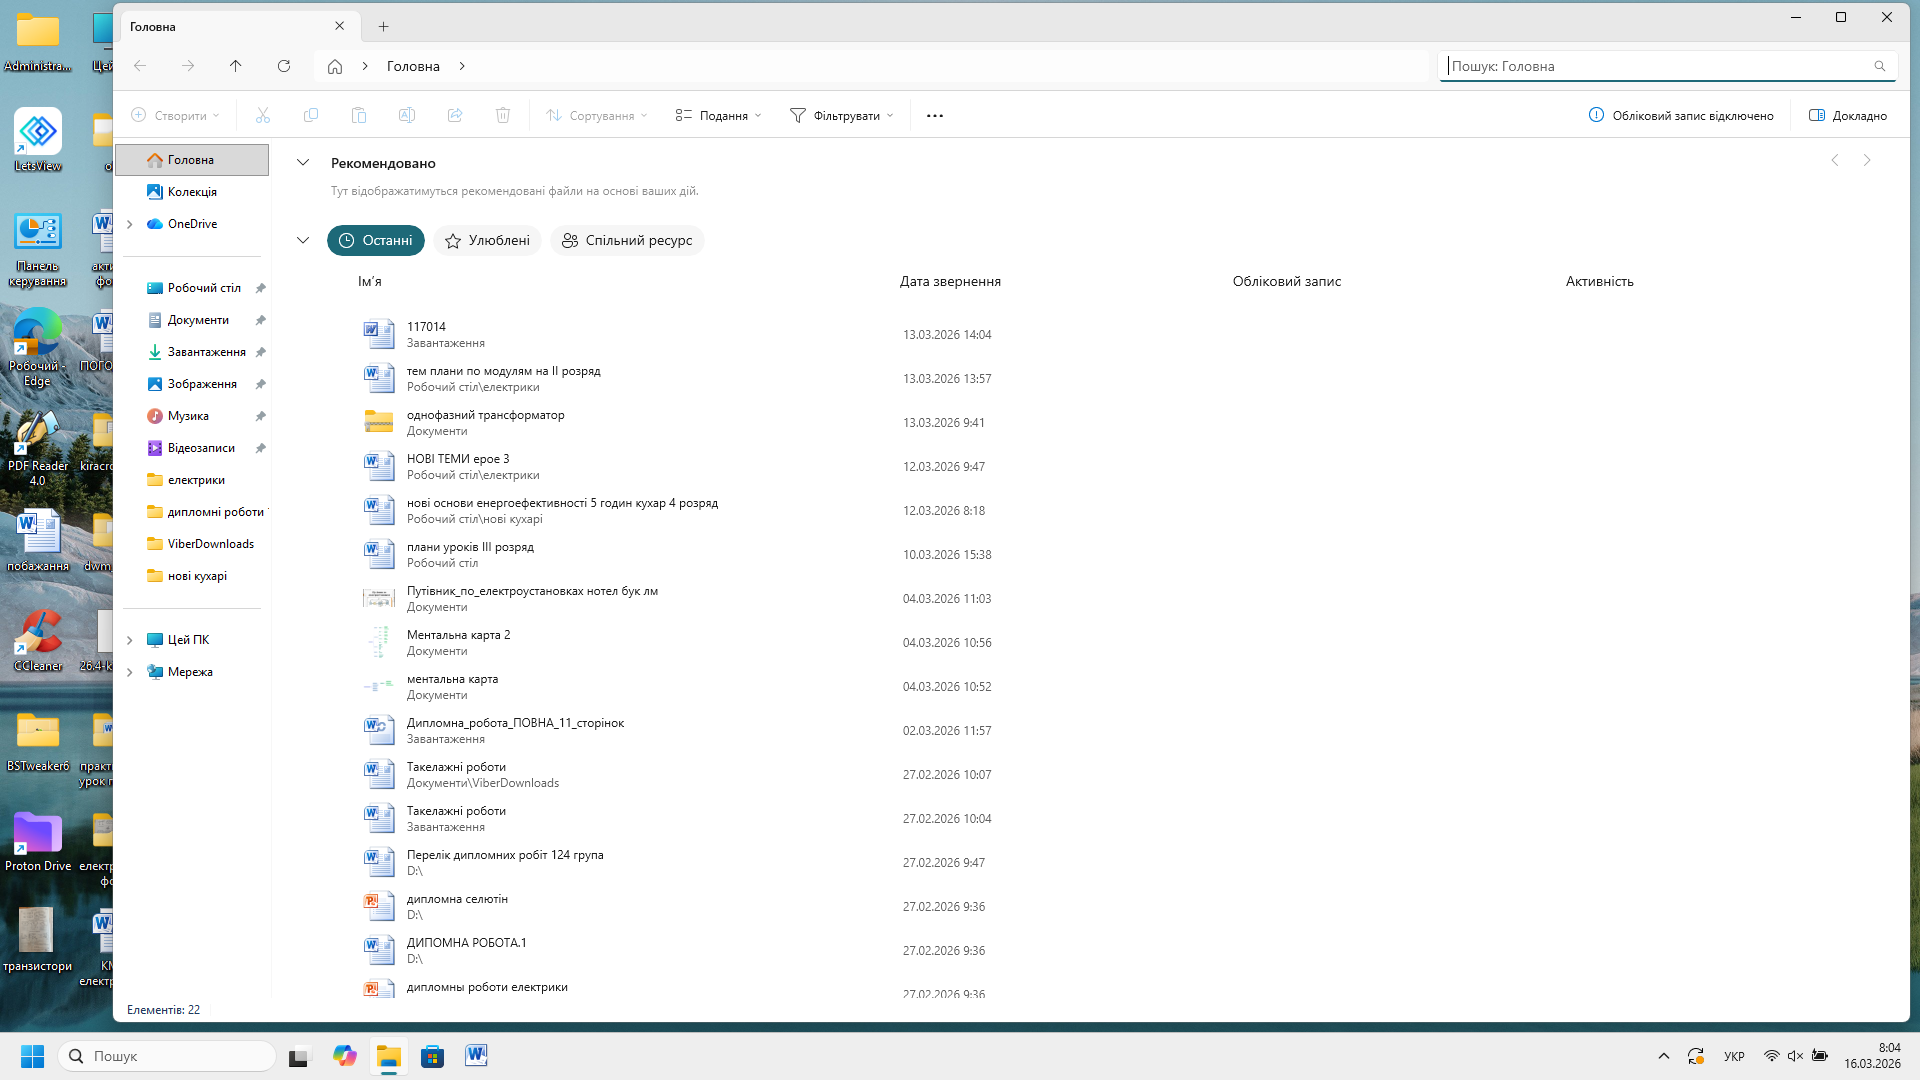Click the Up arrow navigation icon
1920x1080 pixels.
236,66
